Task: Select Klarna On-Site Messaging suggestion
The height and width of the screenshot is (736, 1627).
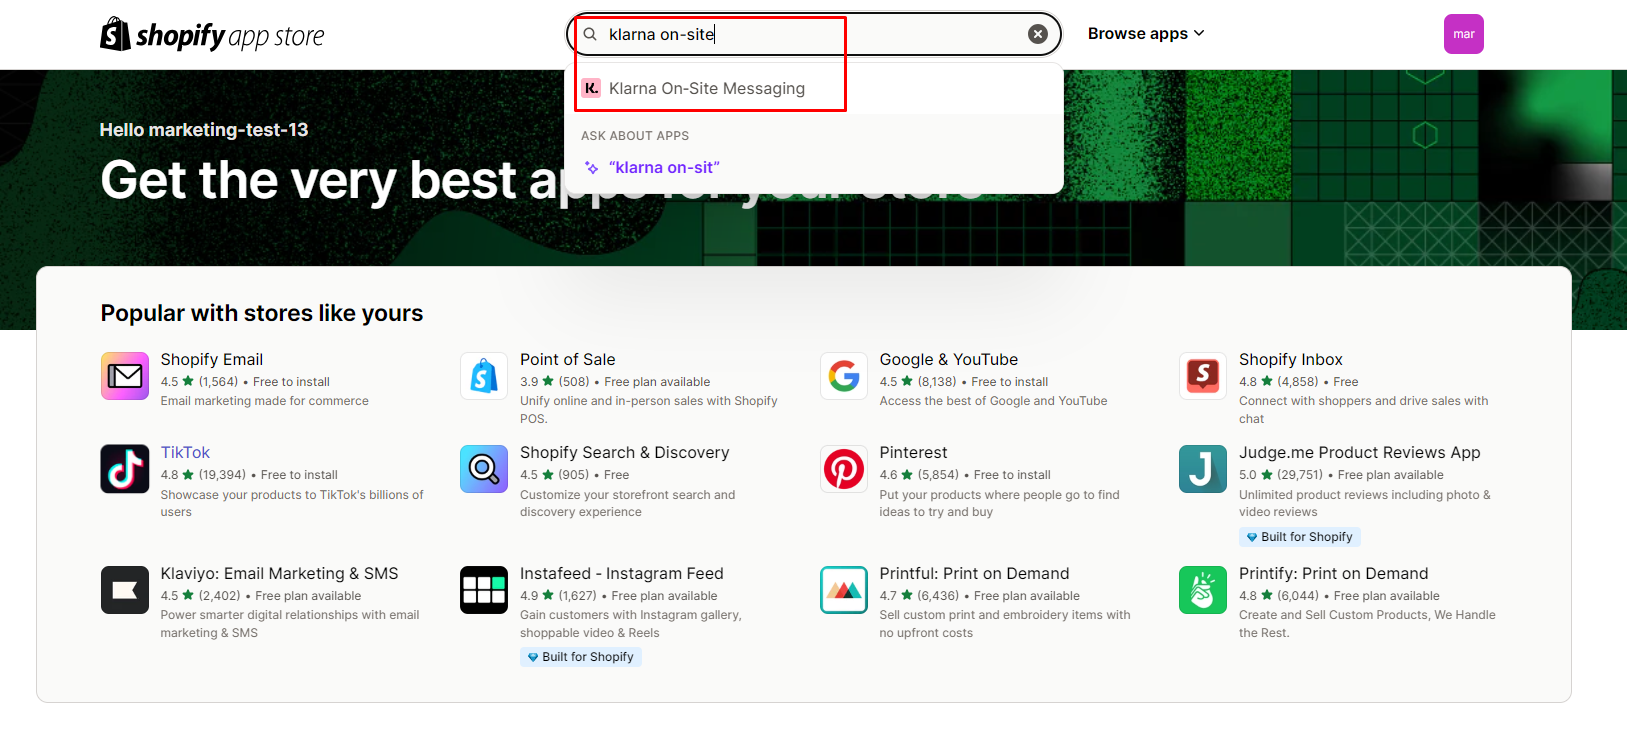Action: tap(814, 88)
